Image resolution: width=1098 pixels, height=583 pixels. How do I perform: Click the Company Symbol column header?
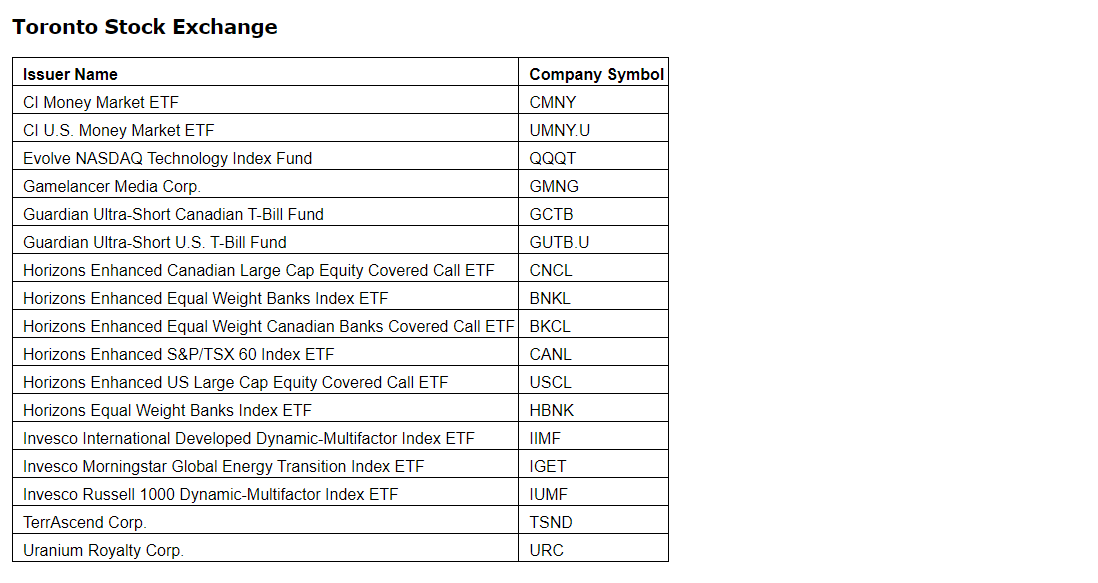(596, 74)
